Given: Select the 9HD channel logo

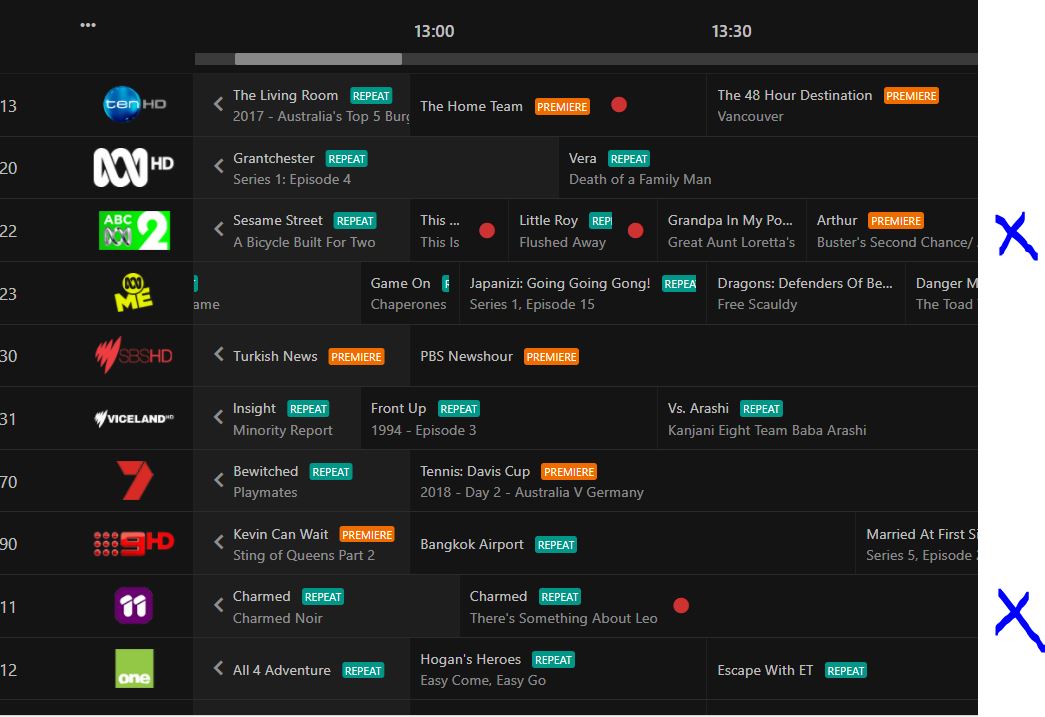Looking at the screenshot, I should [133, 543].
